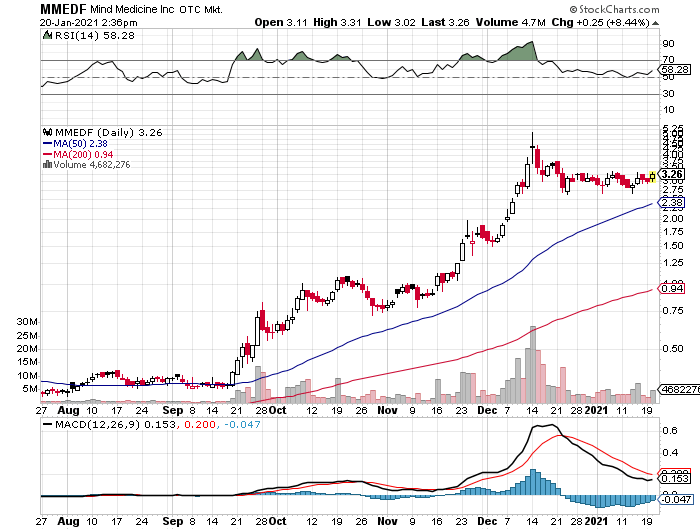Screen dimensions: 700x530
Task: Click the -0.047 MACD histogram axis tag
Action: pyautogui.click(x=676, y=499)
